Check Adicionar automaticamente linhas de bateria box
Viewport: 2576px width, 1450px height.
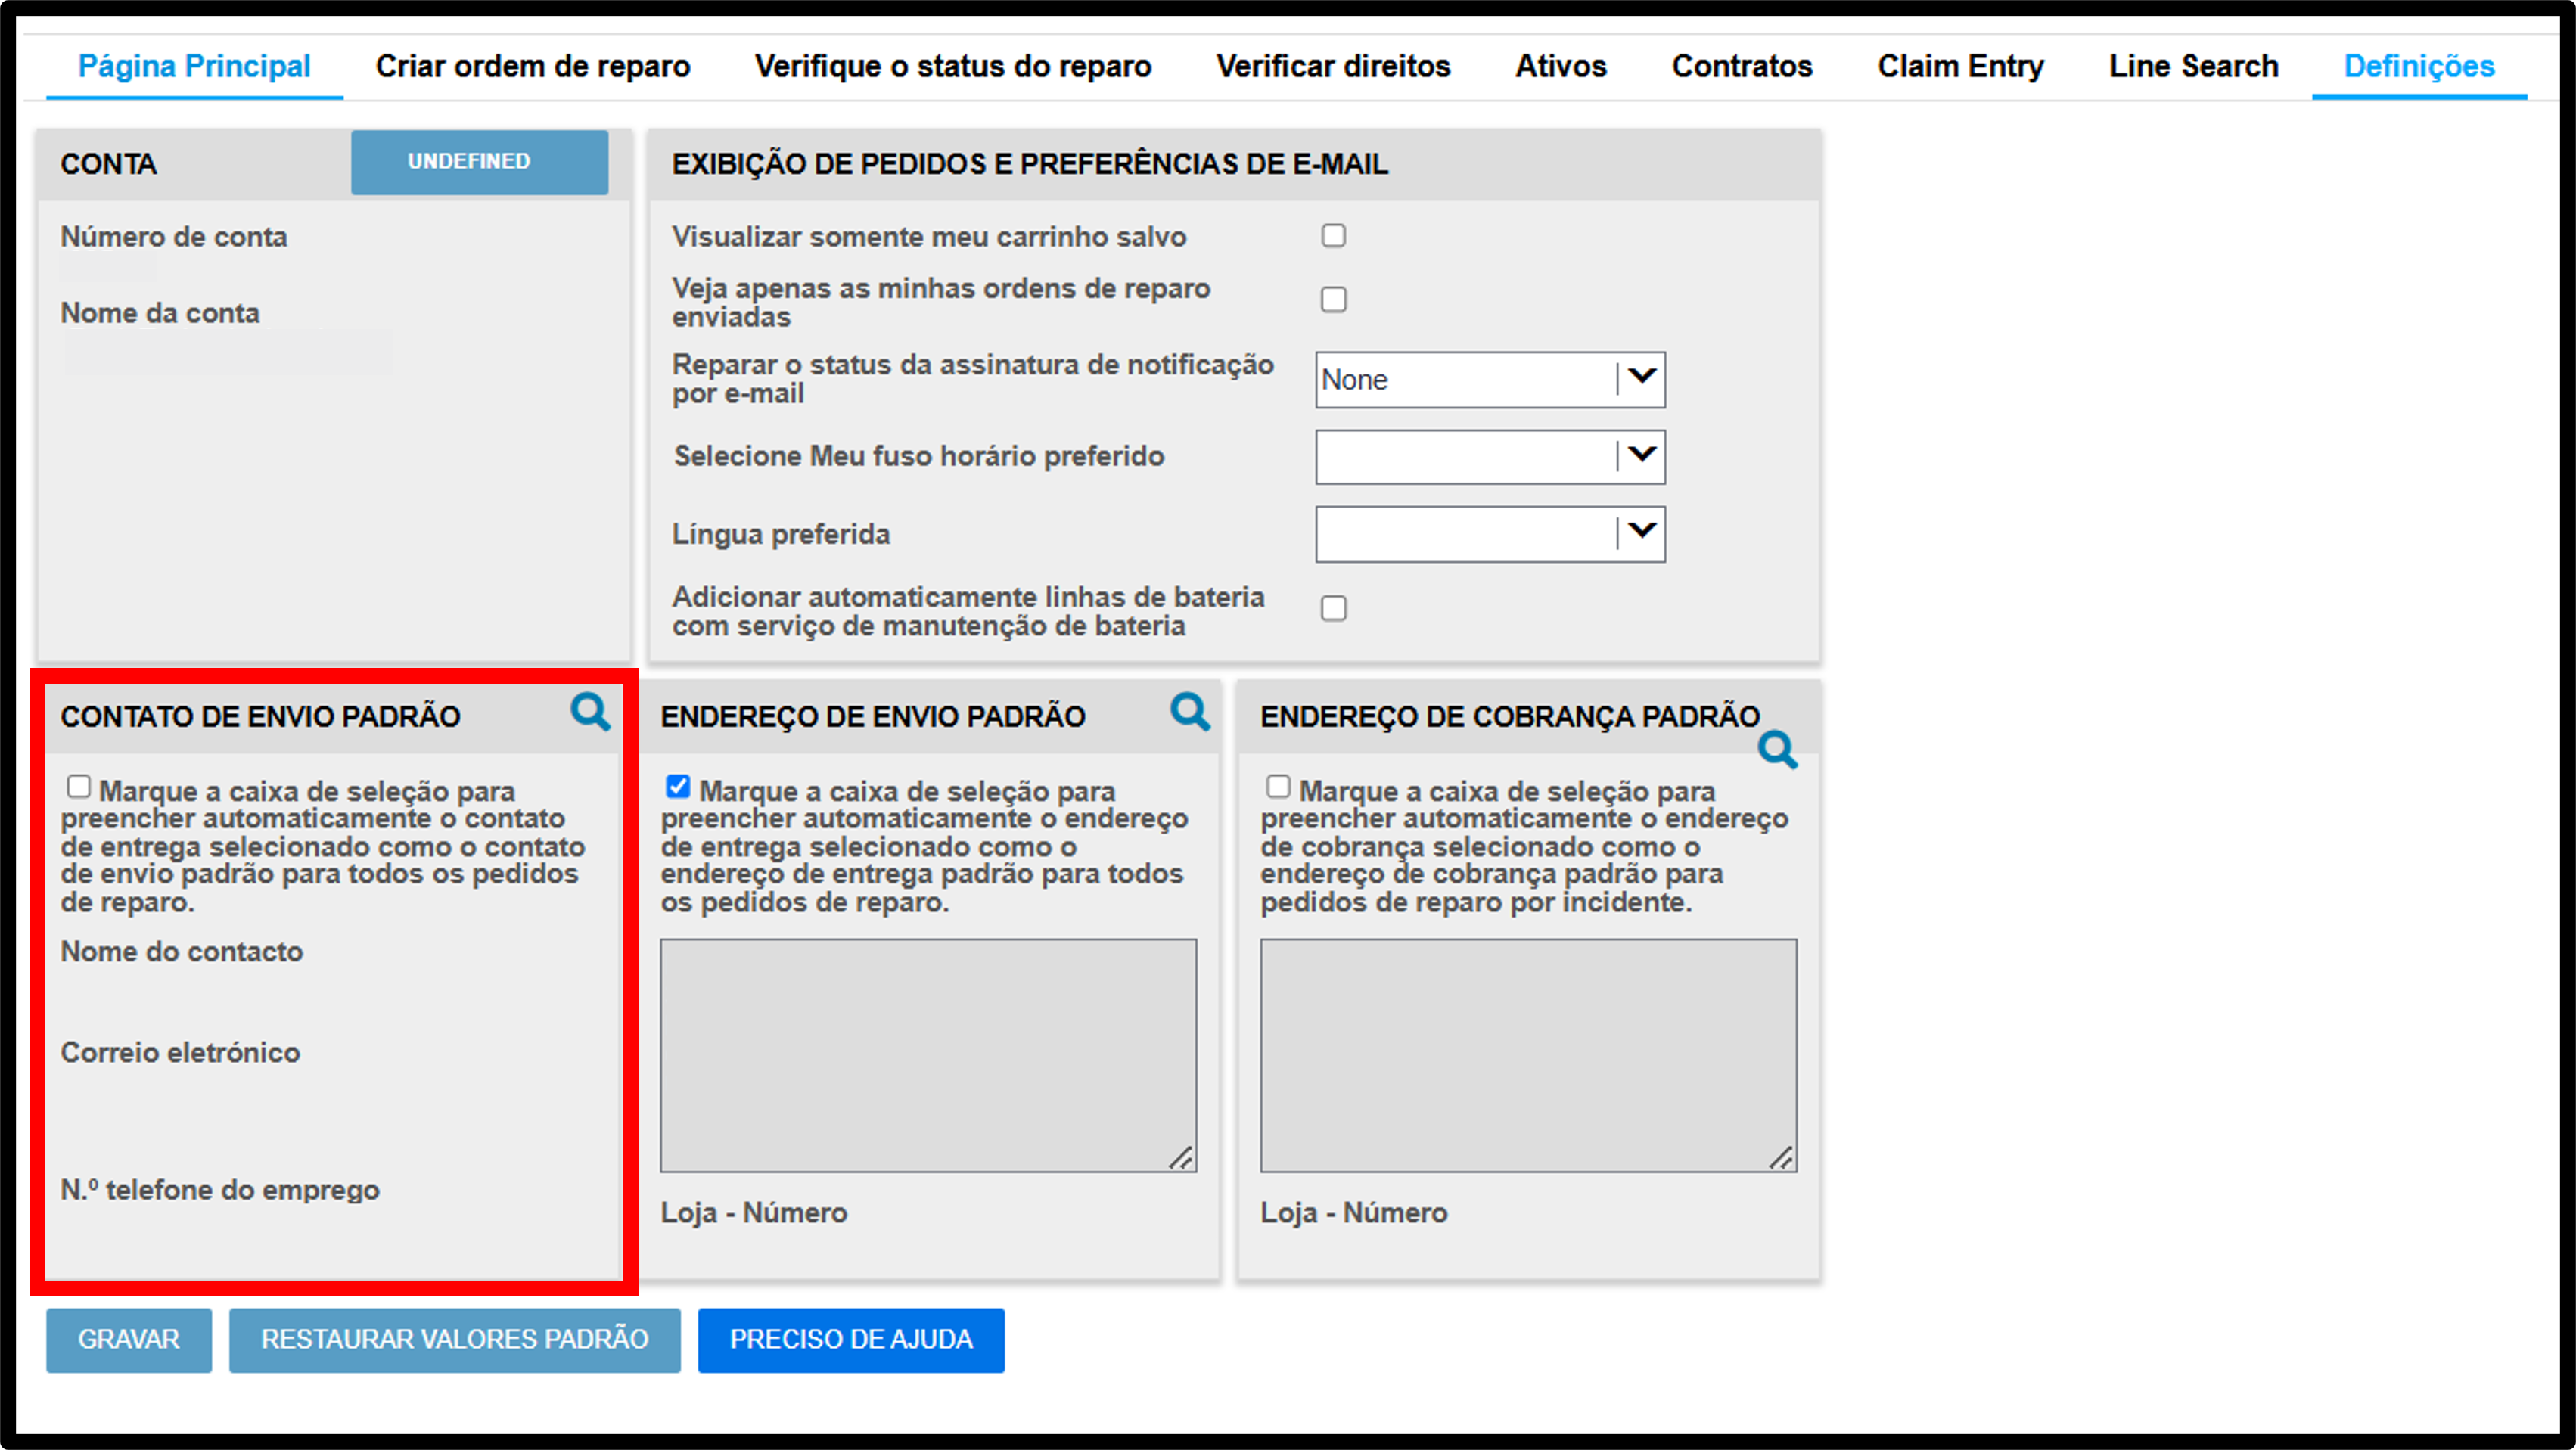[x=1333, y=608]
